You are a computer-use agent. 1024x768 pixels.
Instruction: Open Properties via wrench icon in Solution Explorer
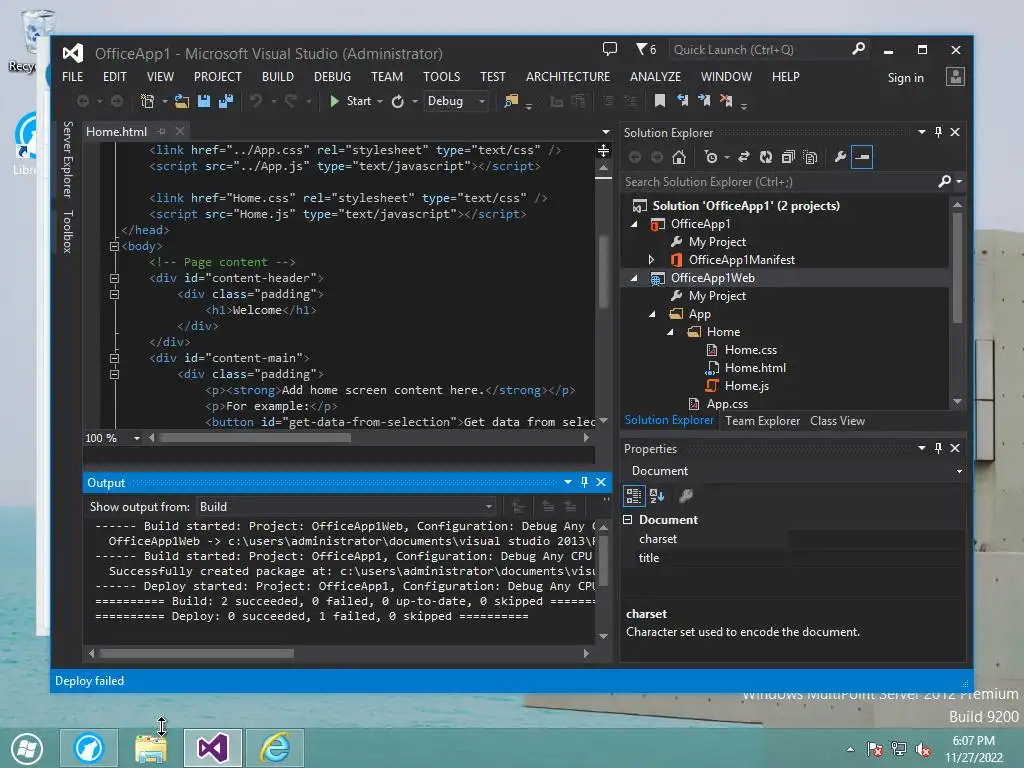click(x=840, y=157)
